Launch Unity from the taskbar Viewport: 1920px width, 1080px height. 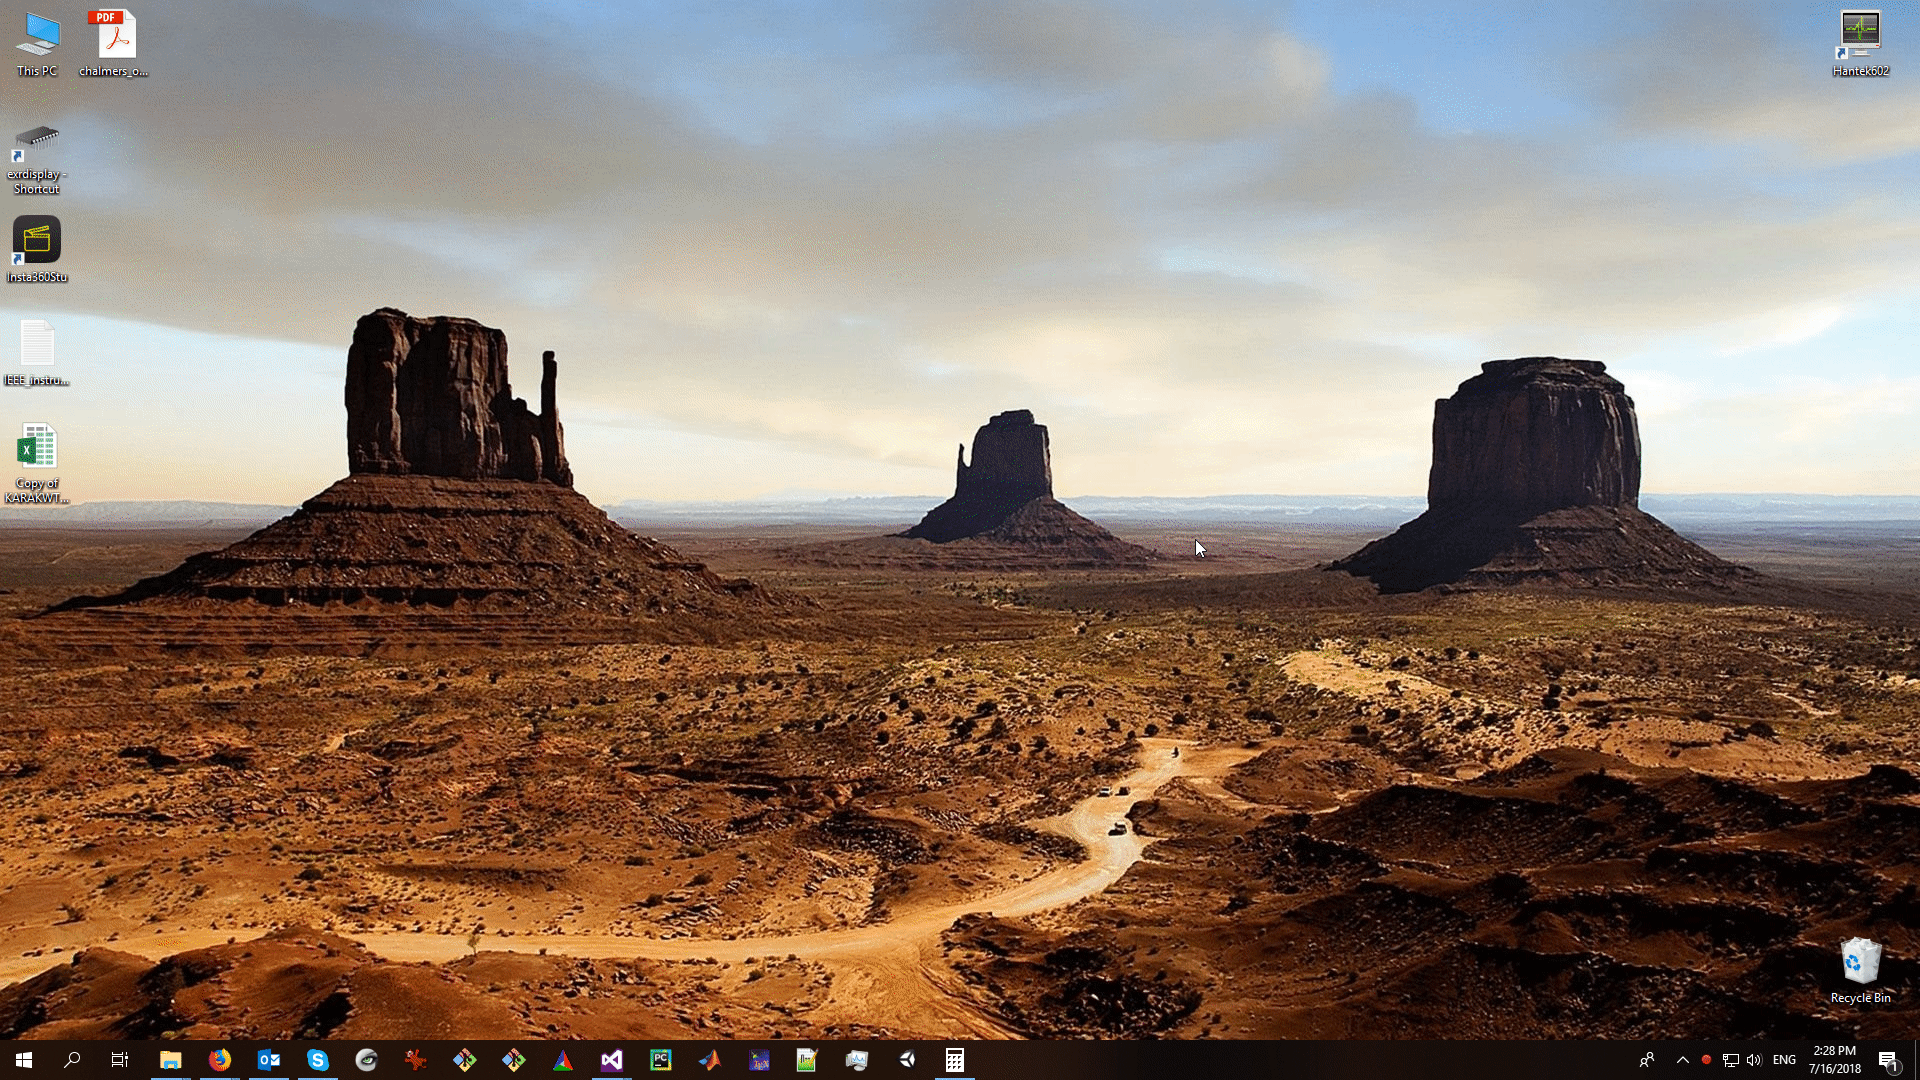[x=906, y=1060]
